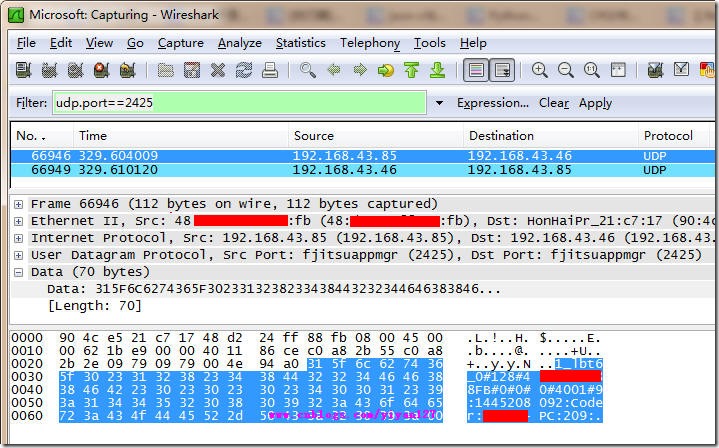Zoom in on packet text
The image size is (719, 448).
pos(540,70)
